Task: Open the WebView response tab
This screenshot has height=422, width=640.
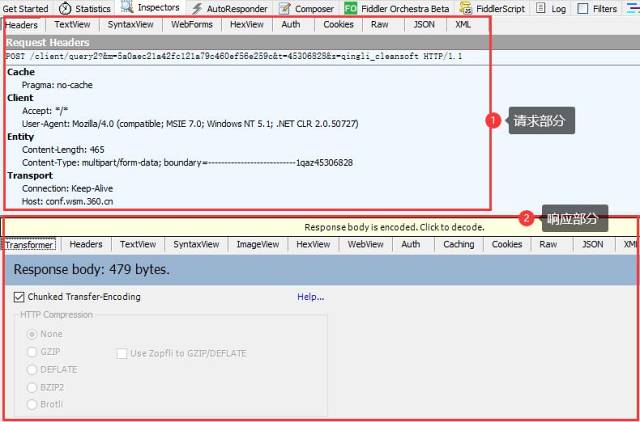Action: [x=366, y=244]
